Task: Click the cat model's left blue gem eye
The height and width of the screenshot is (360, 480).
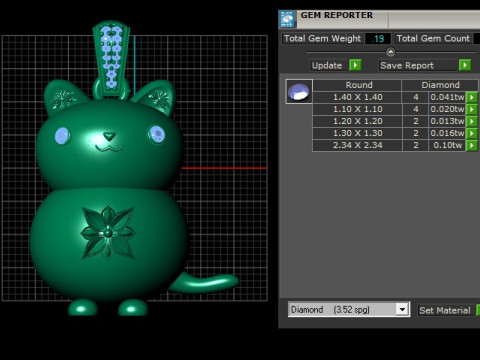Action: [x=62, y=136]
